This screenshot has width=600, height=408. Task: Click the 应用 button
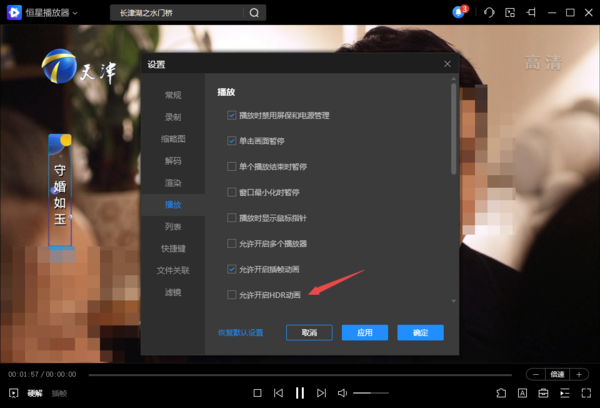[x=364, y=332]
